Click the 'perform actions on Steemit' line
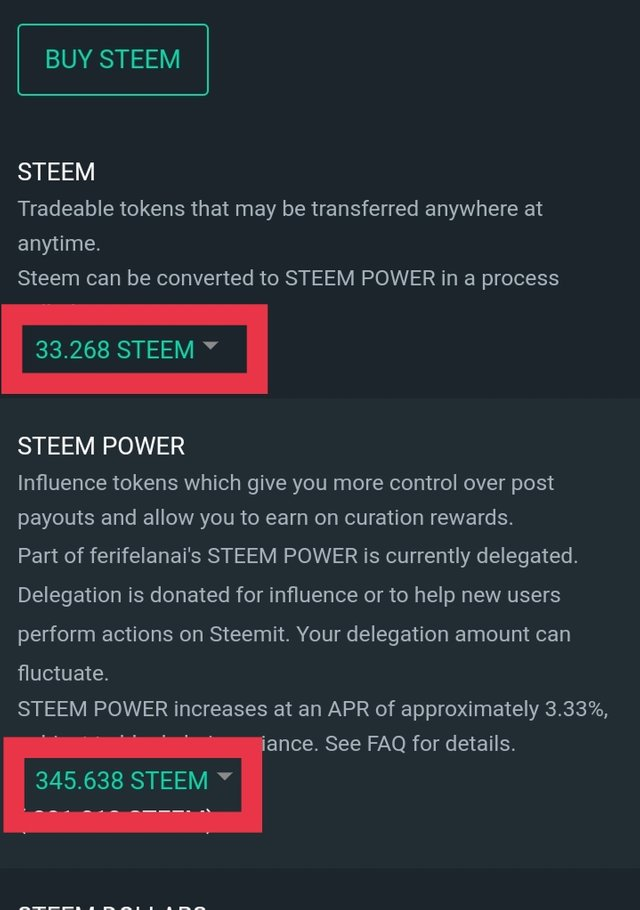The image size is (640, 910). coord(294,634)
